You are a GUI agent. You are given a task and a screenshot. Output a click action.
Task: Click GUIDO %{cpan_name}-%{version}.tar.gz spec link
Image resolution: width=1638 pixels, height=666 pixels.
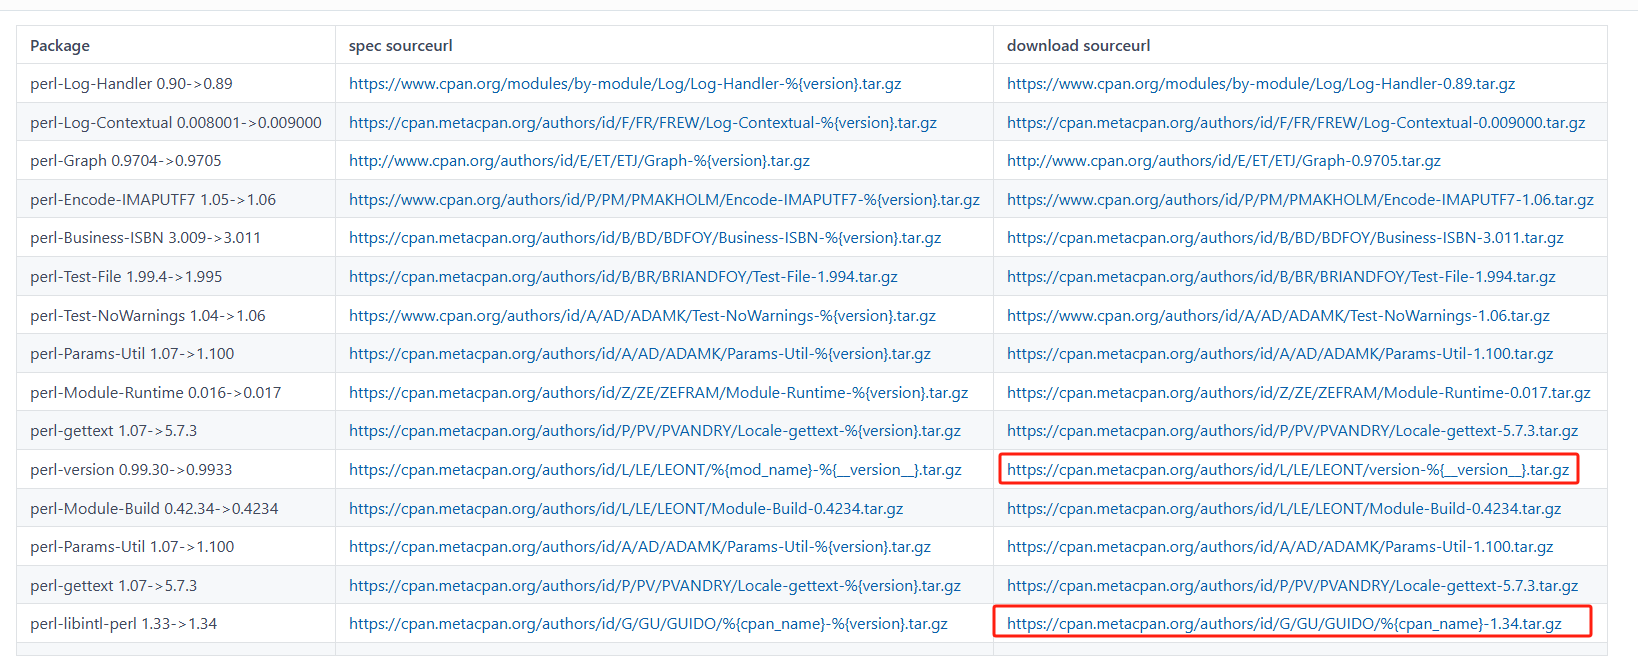point(647,624)
